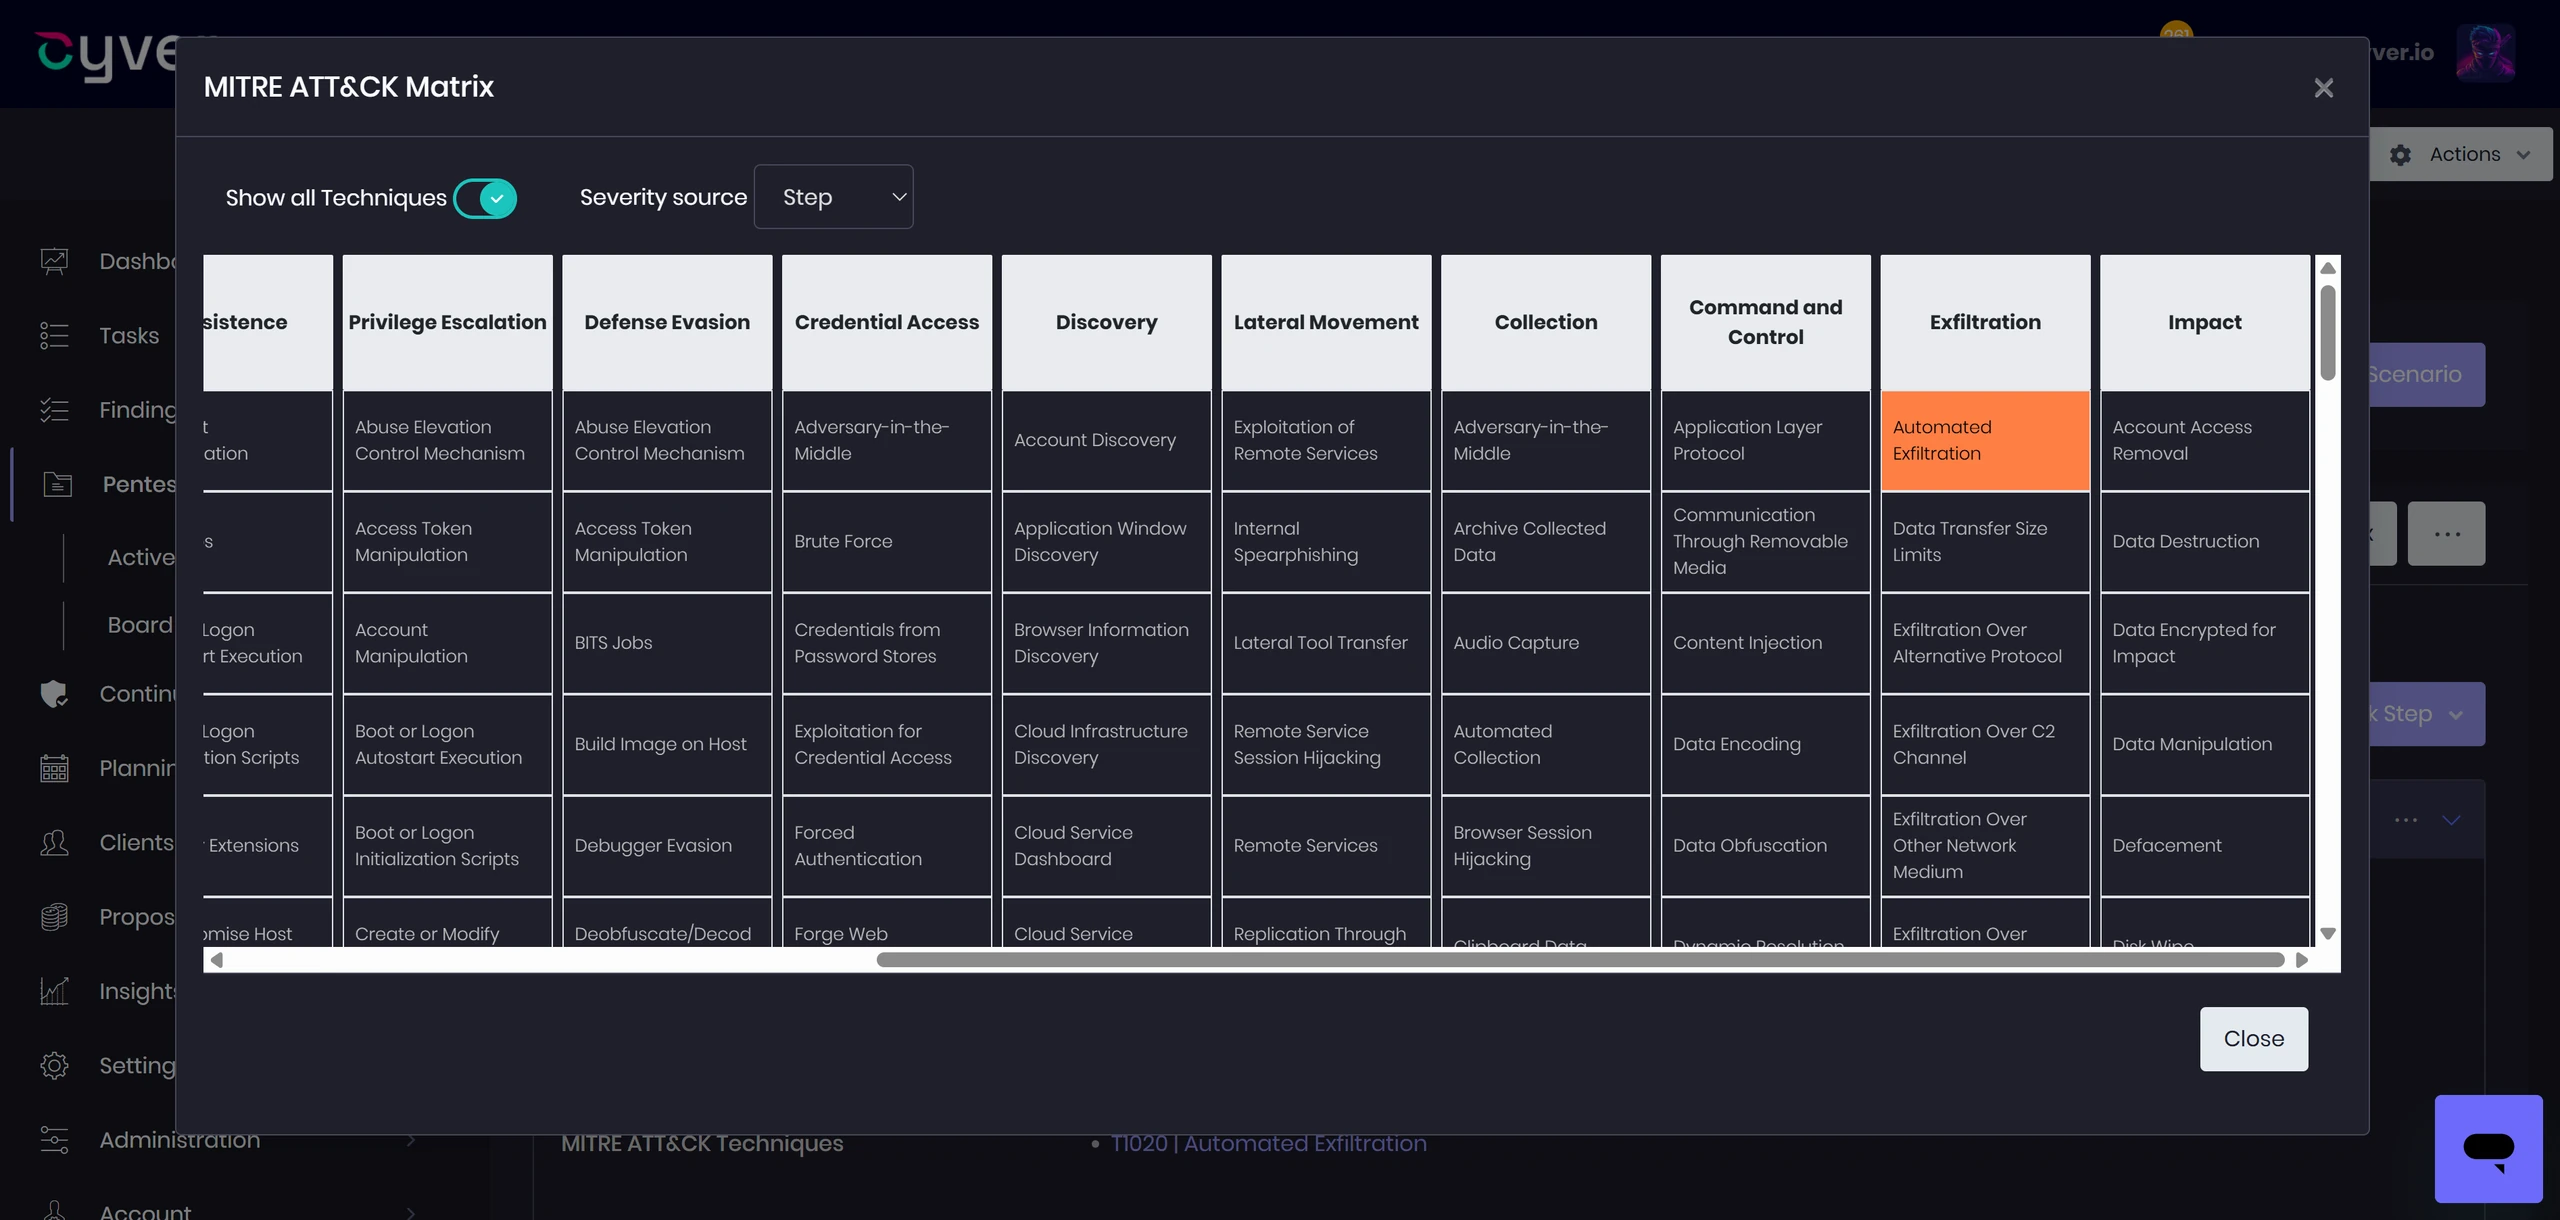The width and height of the screenshot is (2560, 1220).
Task: Click the matrix scroll right arrow
Action: coord(2302,960)
